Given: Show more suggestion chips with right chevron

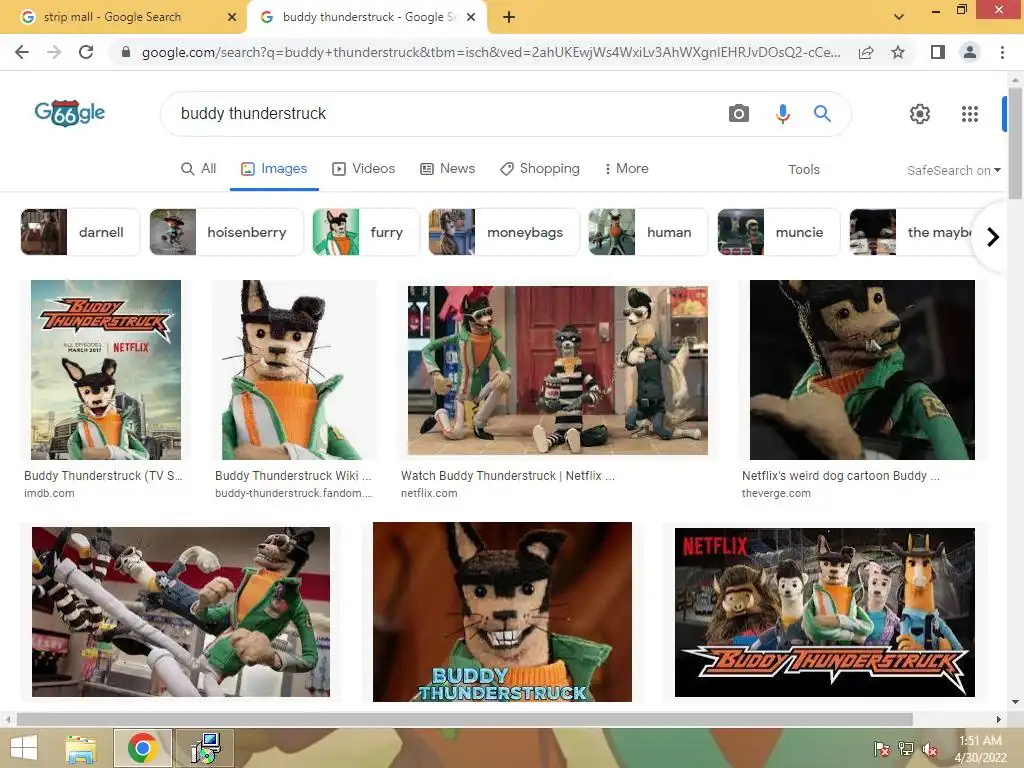Looking at the screenshot, I should point(993,236).
